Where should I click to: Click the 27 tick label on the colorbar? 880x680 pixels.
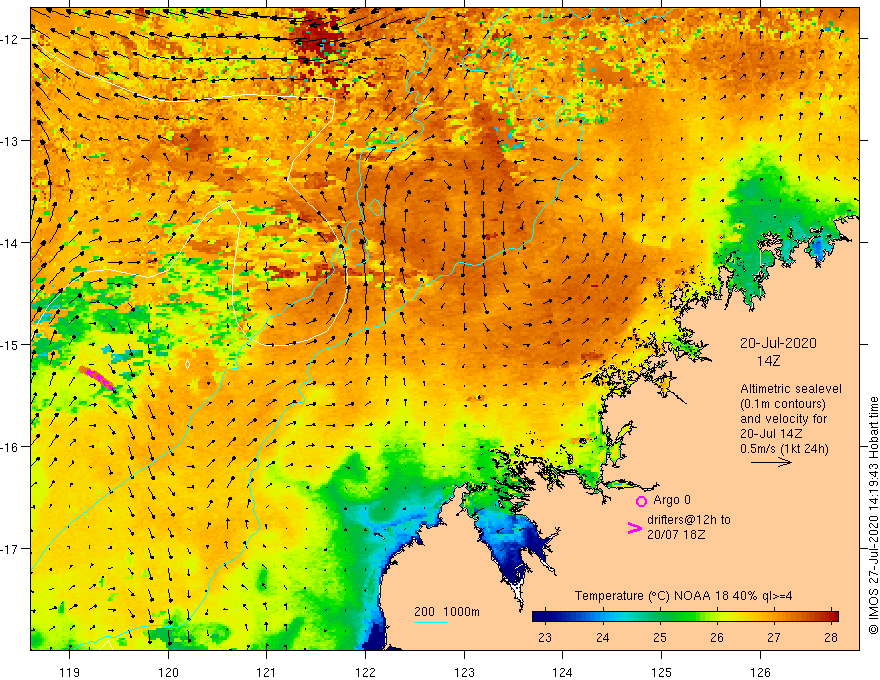point(774,638)
